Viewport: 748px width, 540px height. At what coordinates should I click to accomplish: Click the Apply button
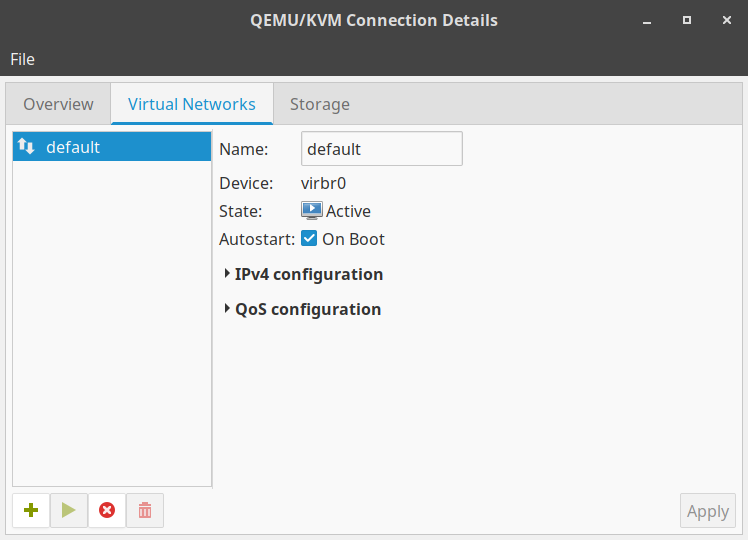tap(707, 511)
